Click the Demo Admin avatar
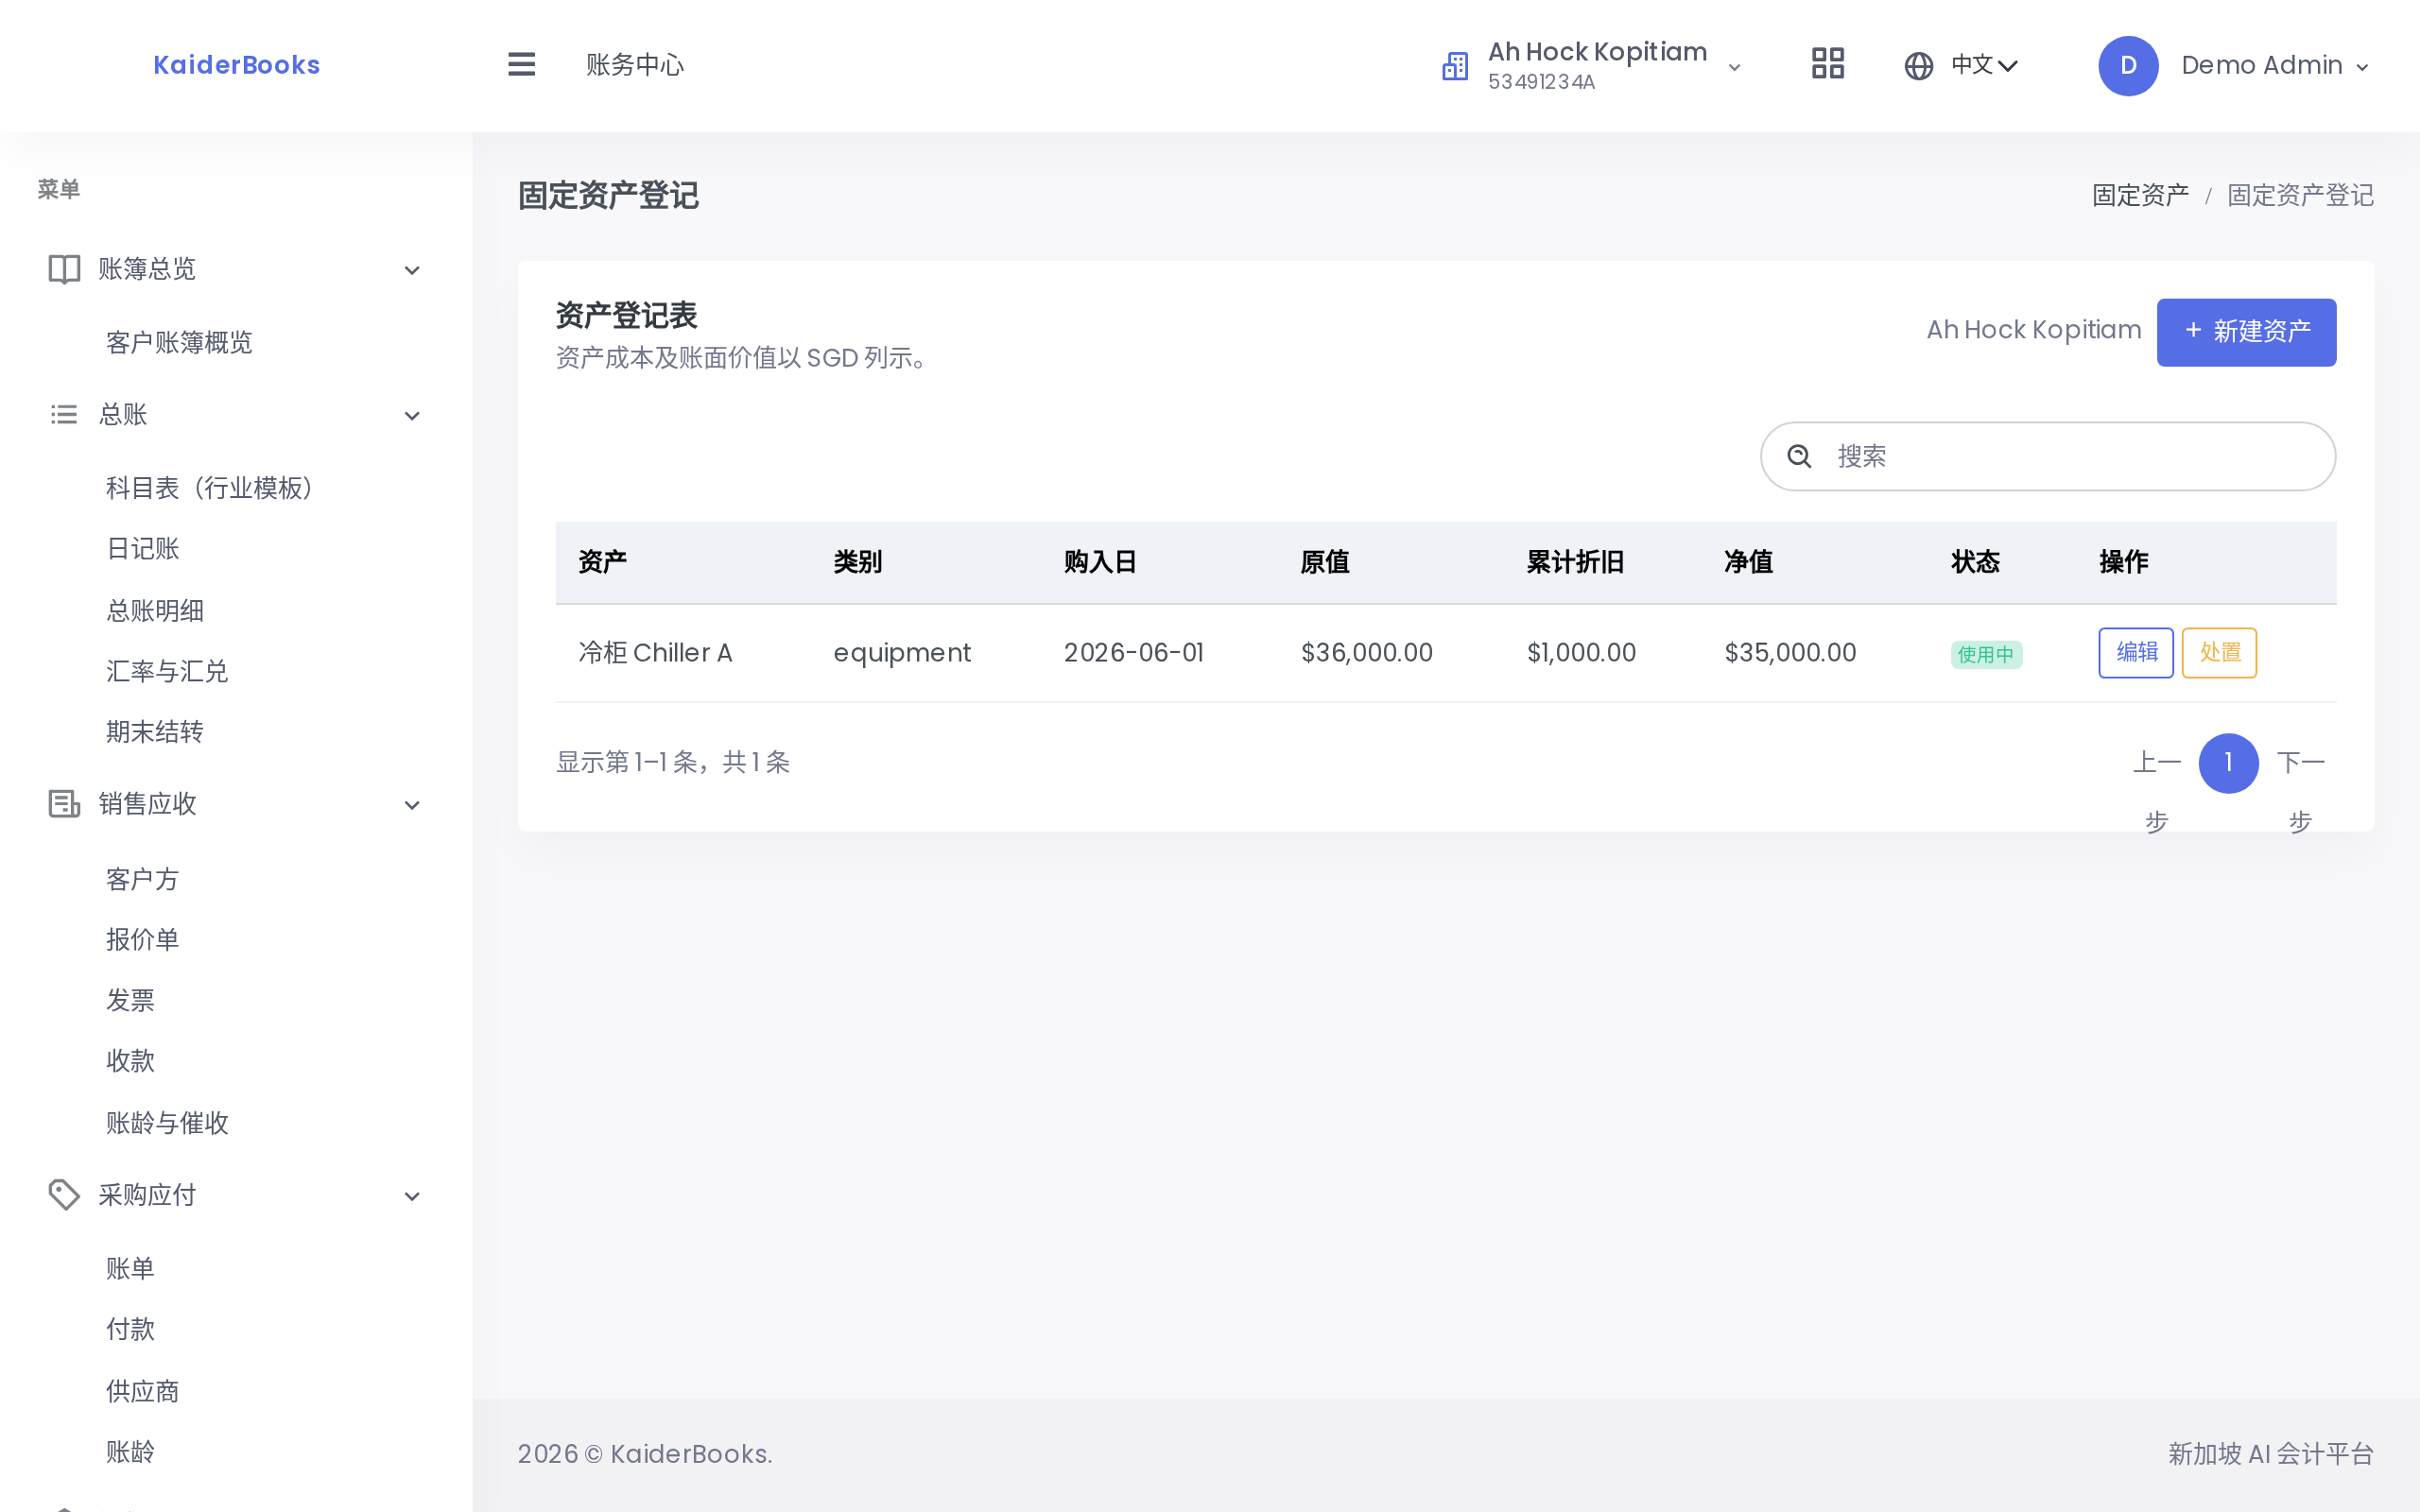2420x1512 pixels. 2128,66
